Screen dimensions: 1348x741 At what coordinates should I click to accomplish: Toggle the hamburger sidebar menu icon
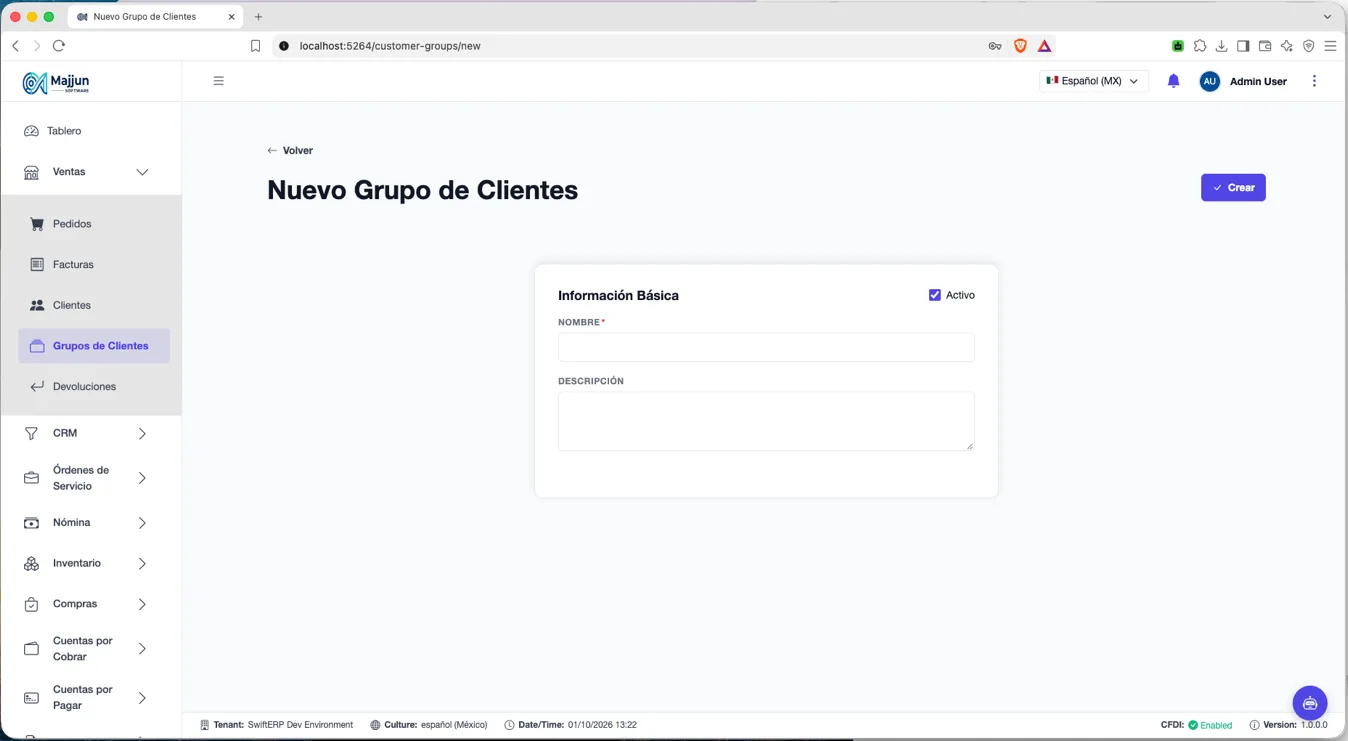pyautogui.click(x=218, y=81)
